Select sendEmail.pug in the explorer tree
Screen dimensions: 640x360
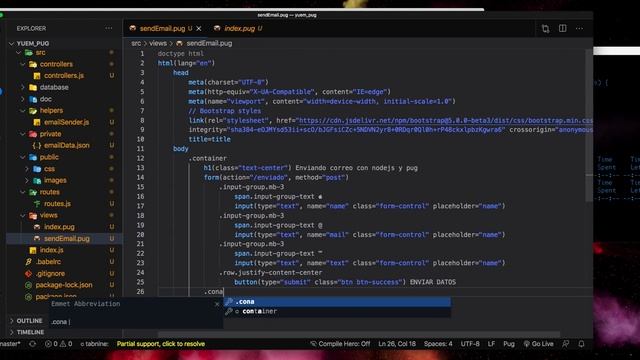67,238
